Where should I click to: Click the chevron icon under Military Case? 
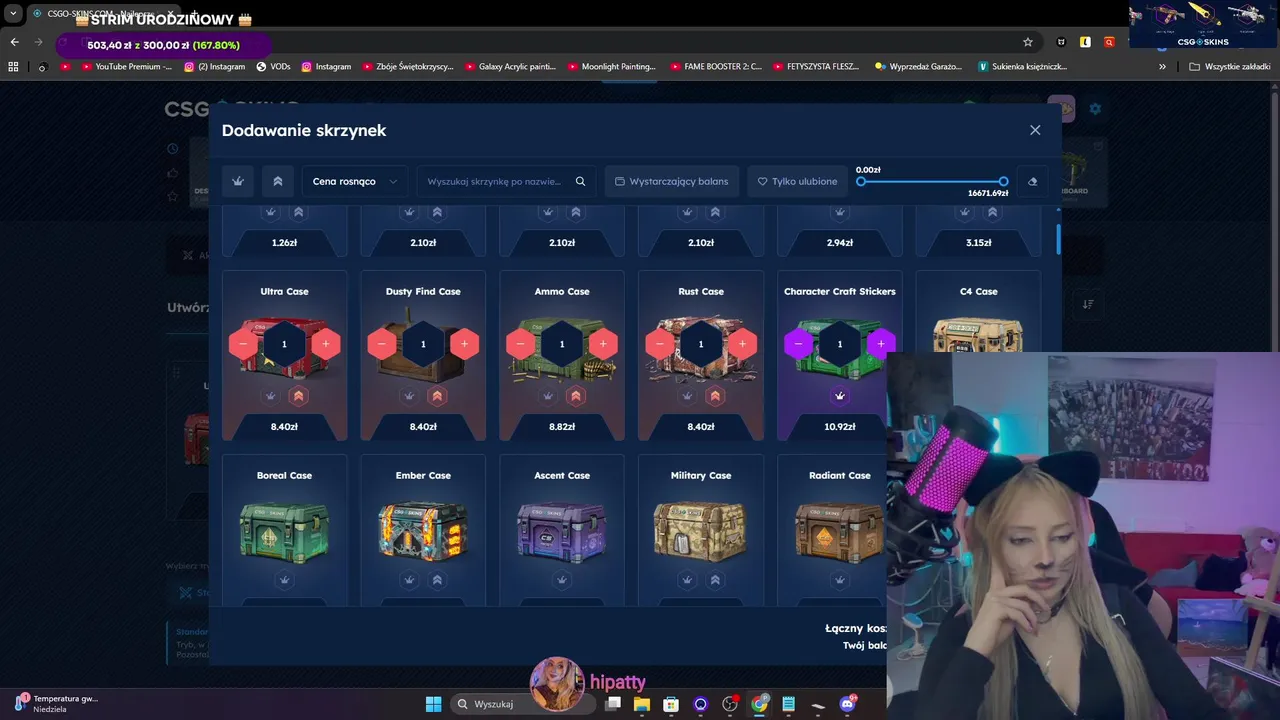(x=715, y=580)
